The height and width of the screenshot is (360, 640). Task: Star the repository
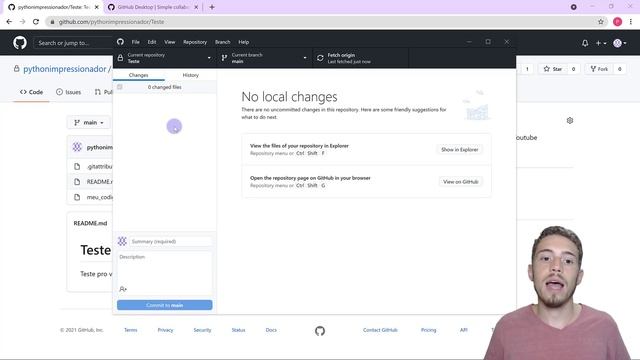[x=553, y=69]
